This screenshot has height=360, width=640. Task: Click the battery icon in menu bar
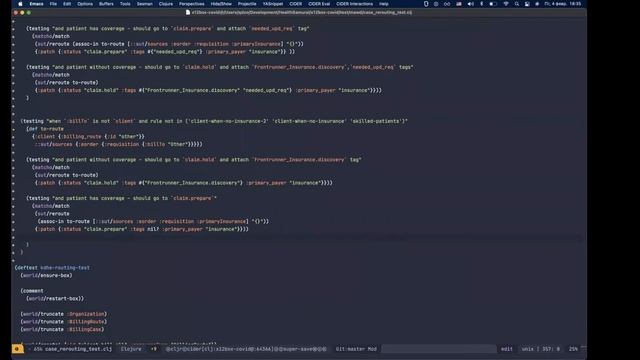[493, 4]
